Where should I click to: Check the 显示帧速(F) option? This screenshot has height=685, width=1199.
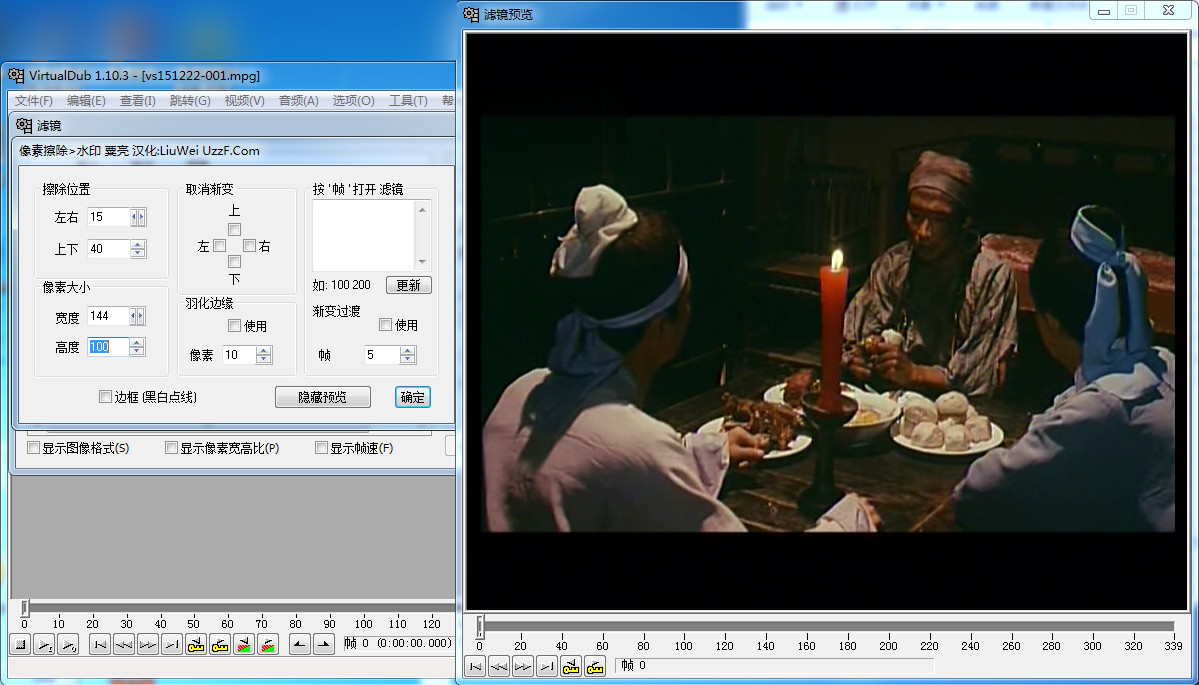click(321, 448)
